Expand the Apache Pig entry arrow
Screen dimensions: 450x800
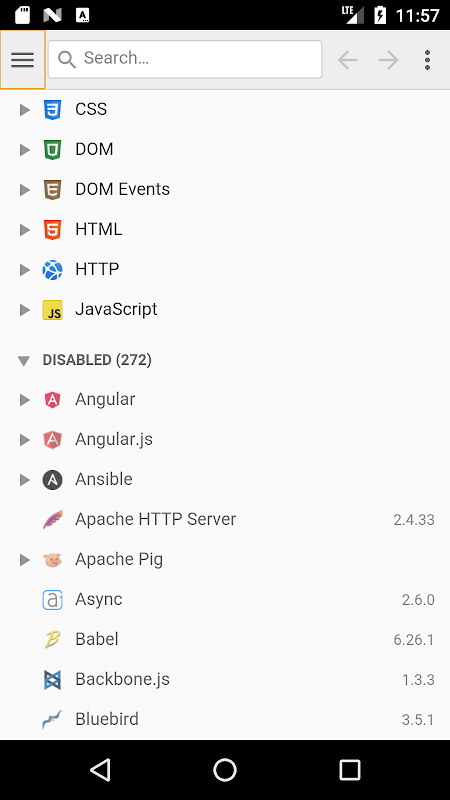click(24, 560)
